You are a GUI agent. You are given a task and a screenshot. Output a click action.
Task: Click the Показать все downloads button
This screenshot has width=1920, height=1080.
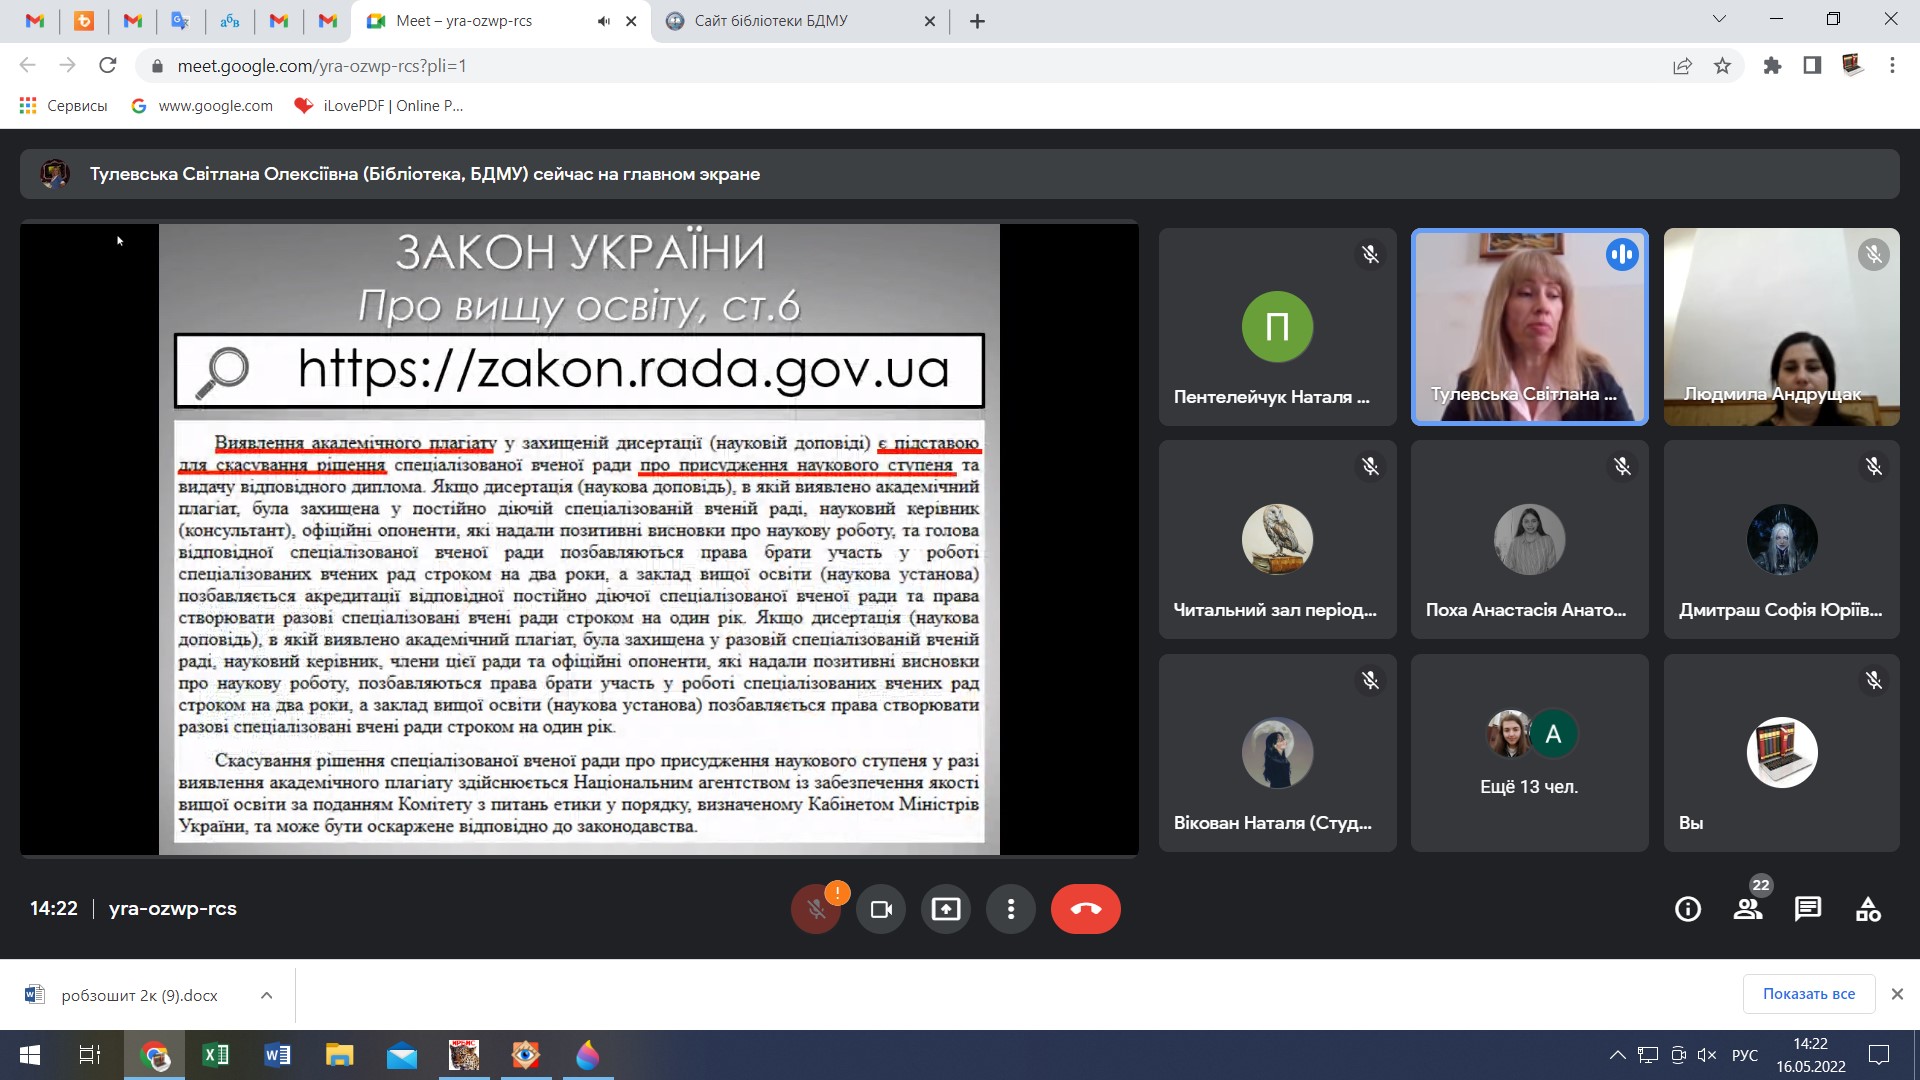1808,994
